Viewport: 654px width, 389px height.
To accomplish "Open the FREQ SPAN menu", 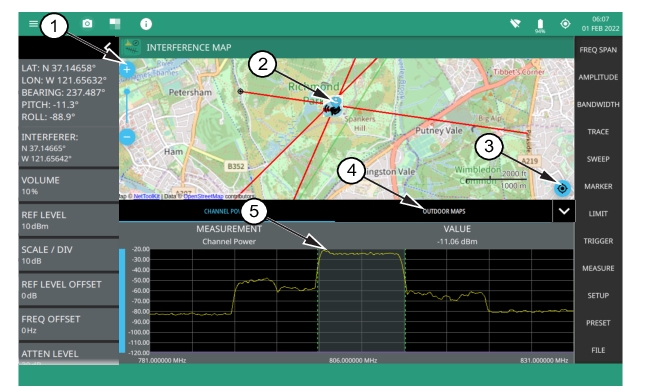I will click(x=598, y=50).
